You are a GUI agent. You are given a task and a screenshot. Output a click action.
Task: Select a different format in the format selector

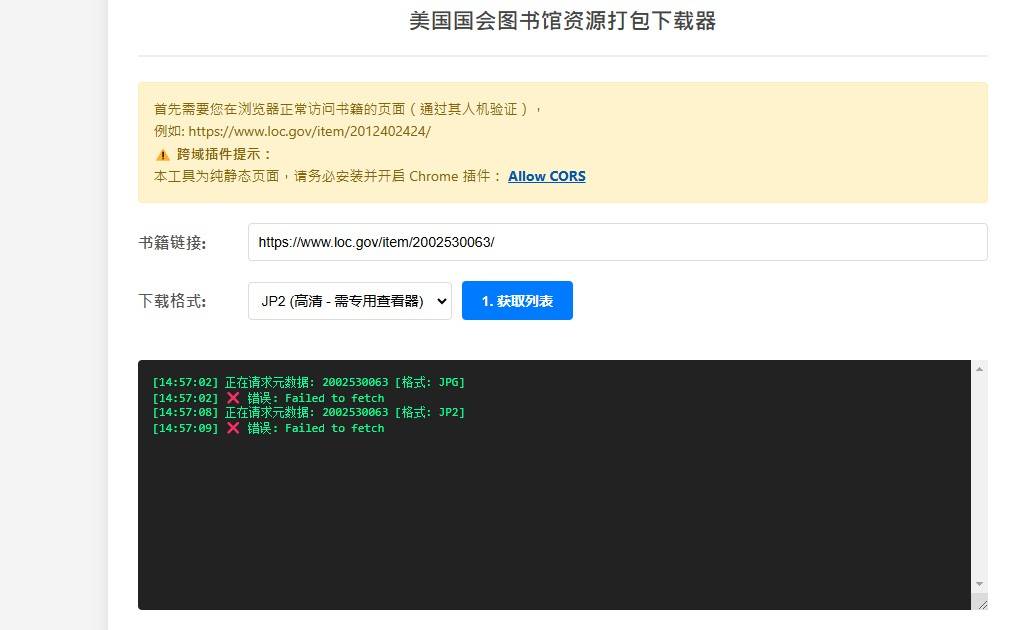tap(349, 300)
